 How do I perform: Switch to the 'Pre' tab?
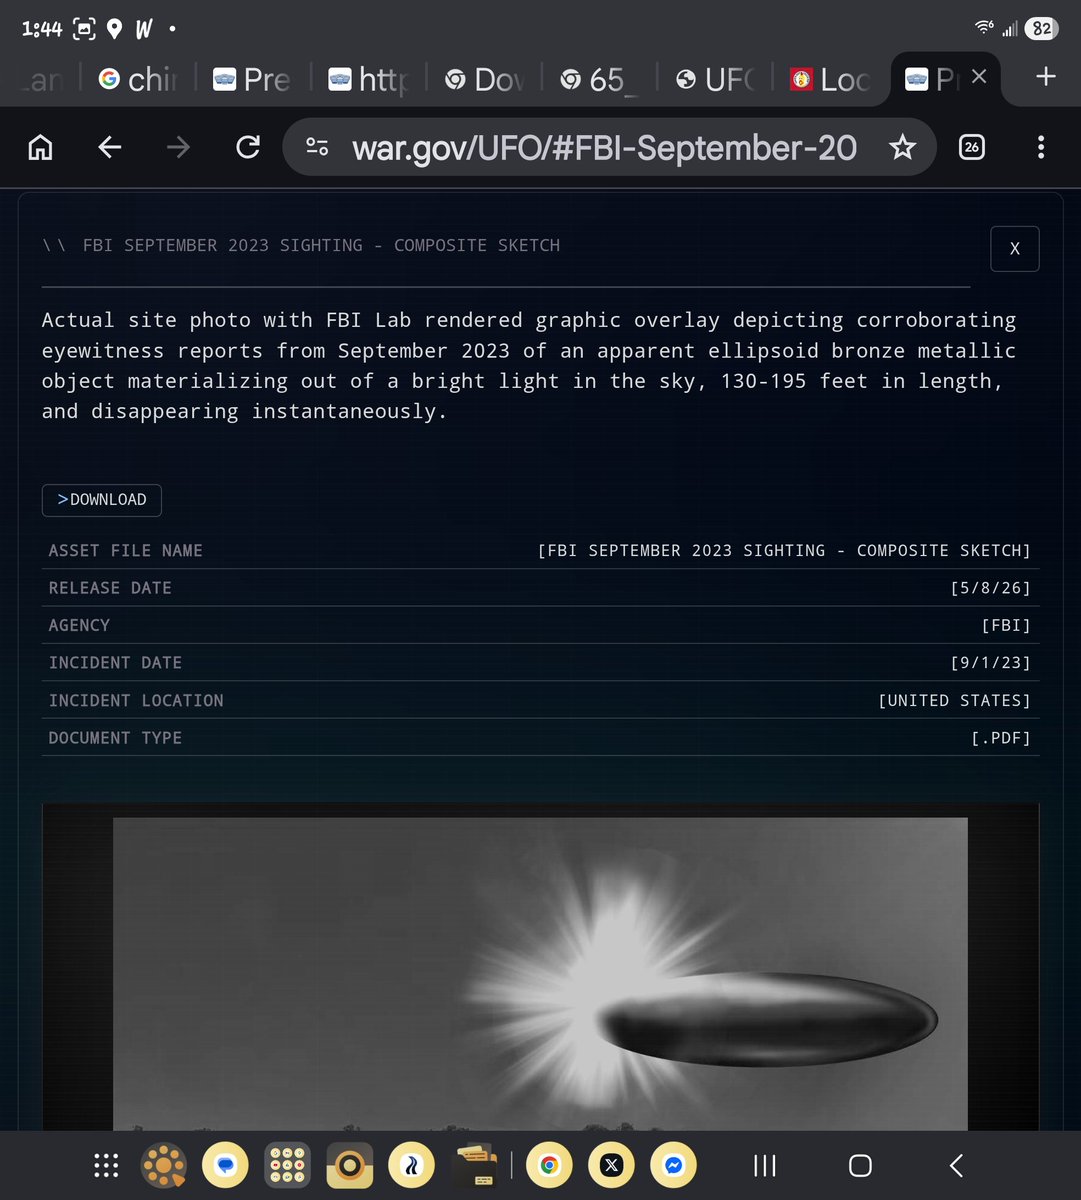pyautogui.click(x=253, y=79)
